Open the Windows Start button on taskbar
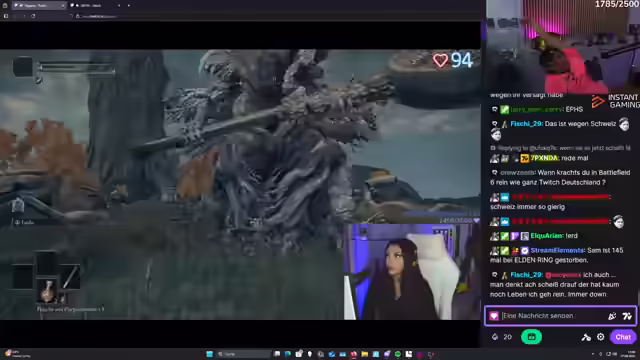The width and height of the screenshot is (640, 360). click(209, 354)
